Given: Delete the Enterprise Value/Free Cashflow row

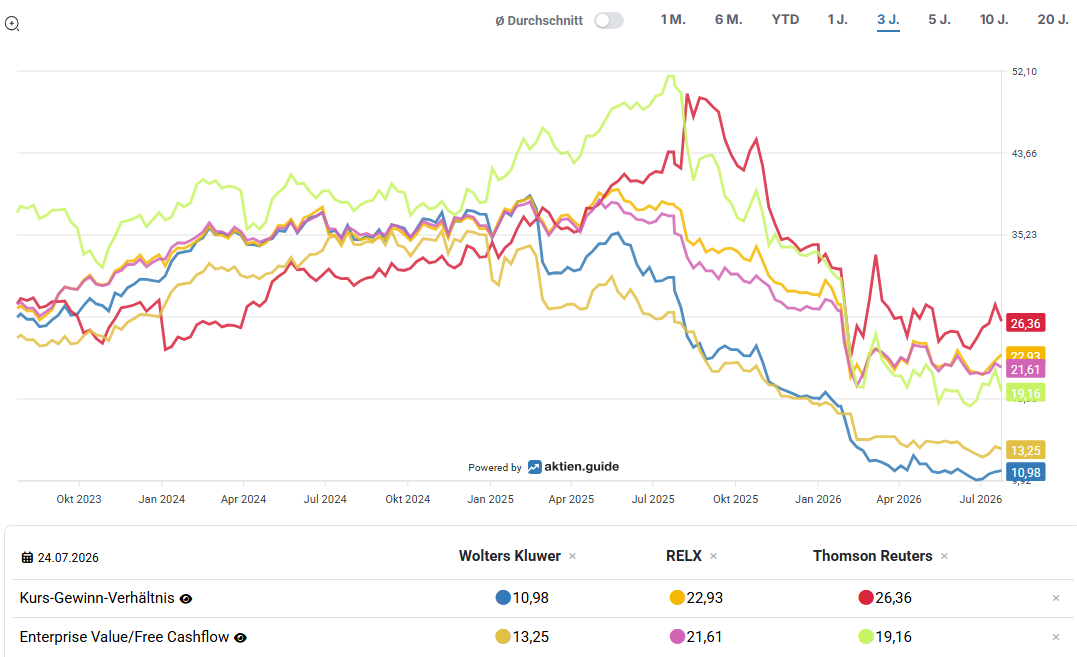Looking at the screenshot, I should 1056,637.
